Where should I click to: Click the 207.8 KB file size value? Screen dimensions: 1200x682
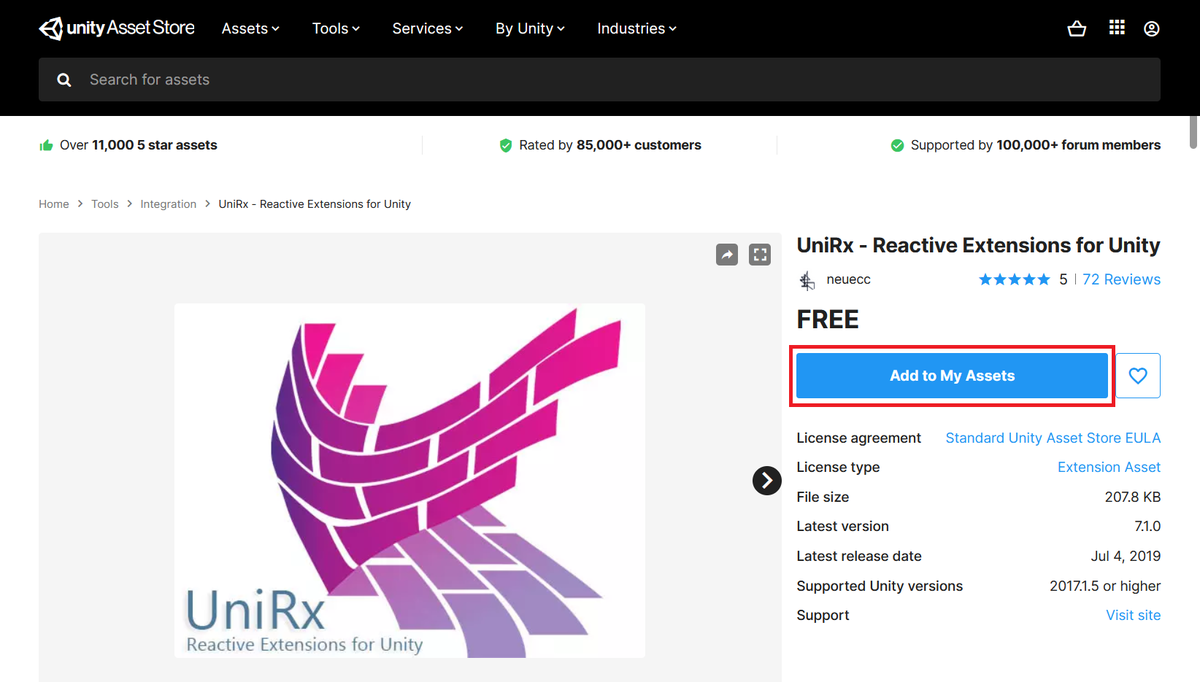pyautogui.click(x=1133, y=497)
